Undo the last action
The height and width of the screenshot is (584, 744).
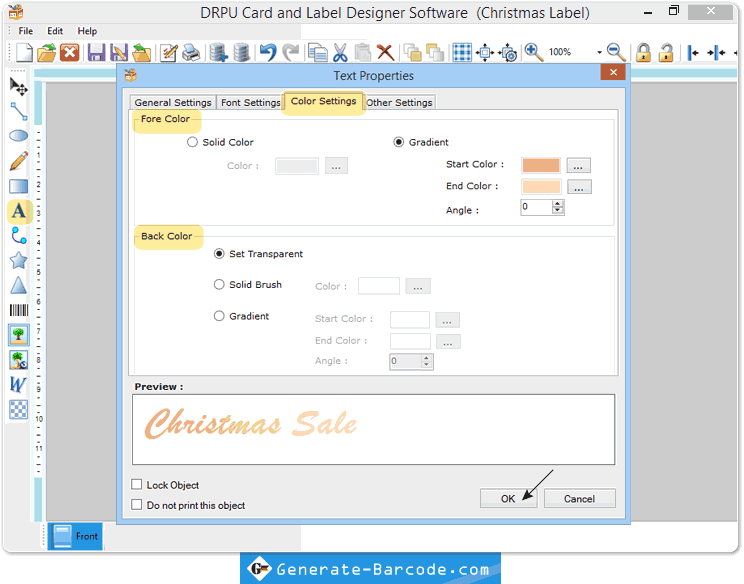[268, 52]
